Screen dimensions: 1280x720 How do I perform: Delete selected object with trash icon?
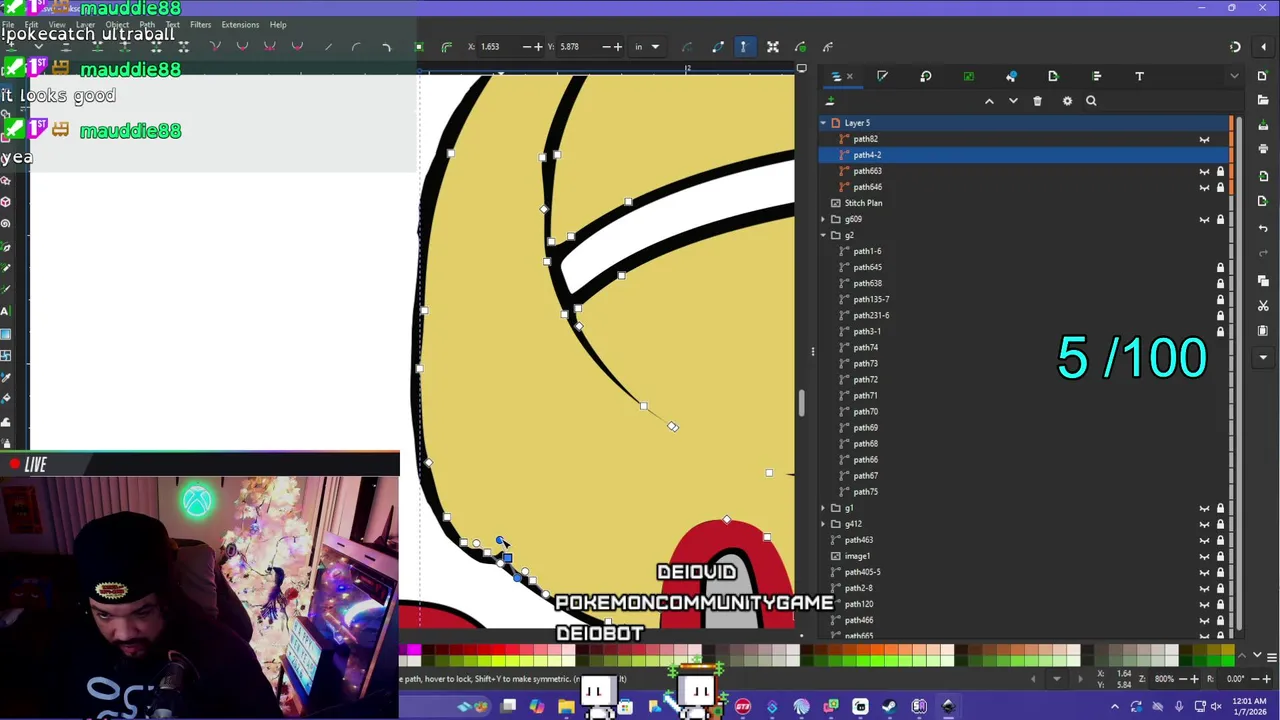click(1037, 101)
